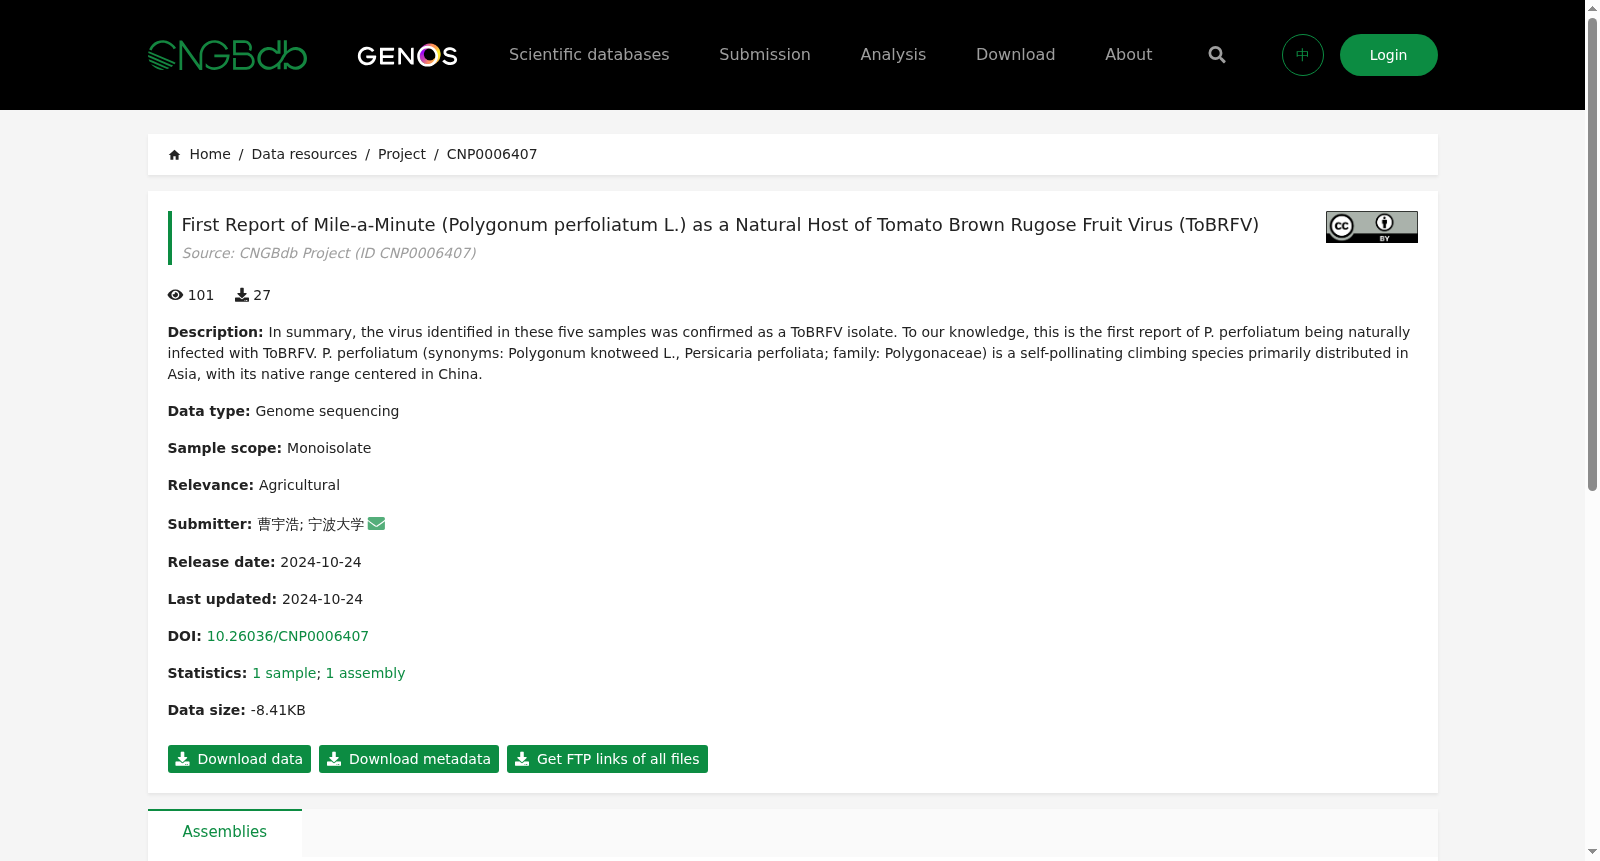Click the Login button

pyautogui.click(x=1389, y=55)
